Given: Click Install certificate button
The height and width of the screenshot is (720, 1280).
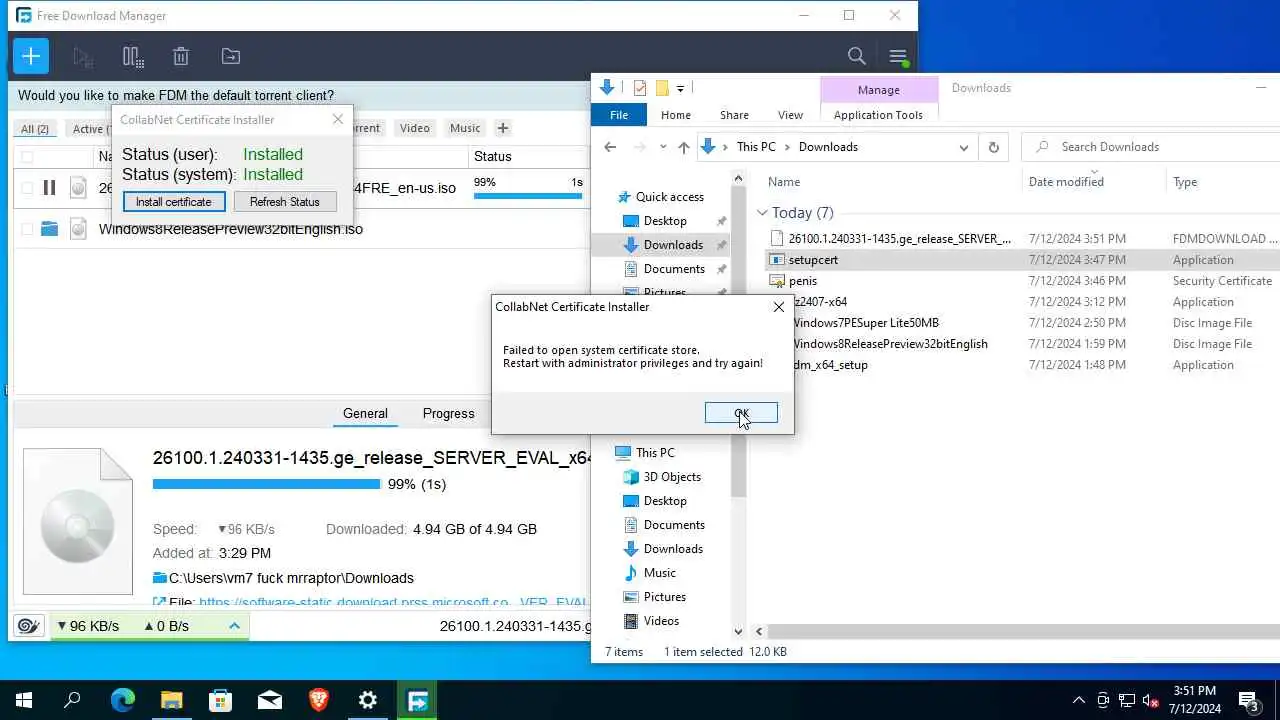Looking at the screenshot, I should click(x=174, y=202).
